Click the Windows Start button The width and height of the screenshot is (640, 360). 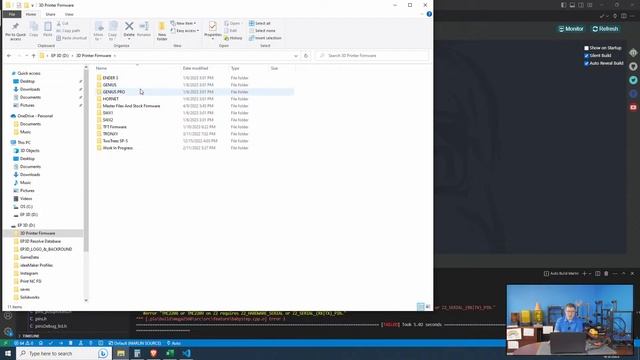8,353
